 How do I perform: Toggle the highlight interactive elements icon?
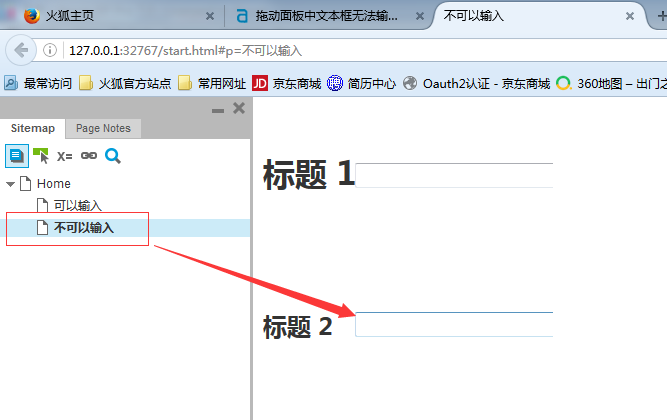click(x=41, y=156)
